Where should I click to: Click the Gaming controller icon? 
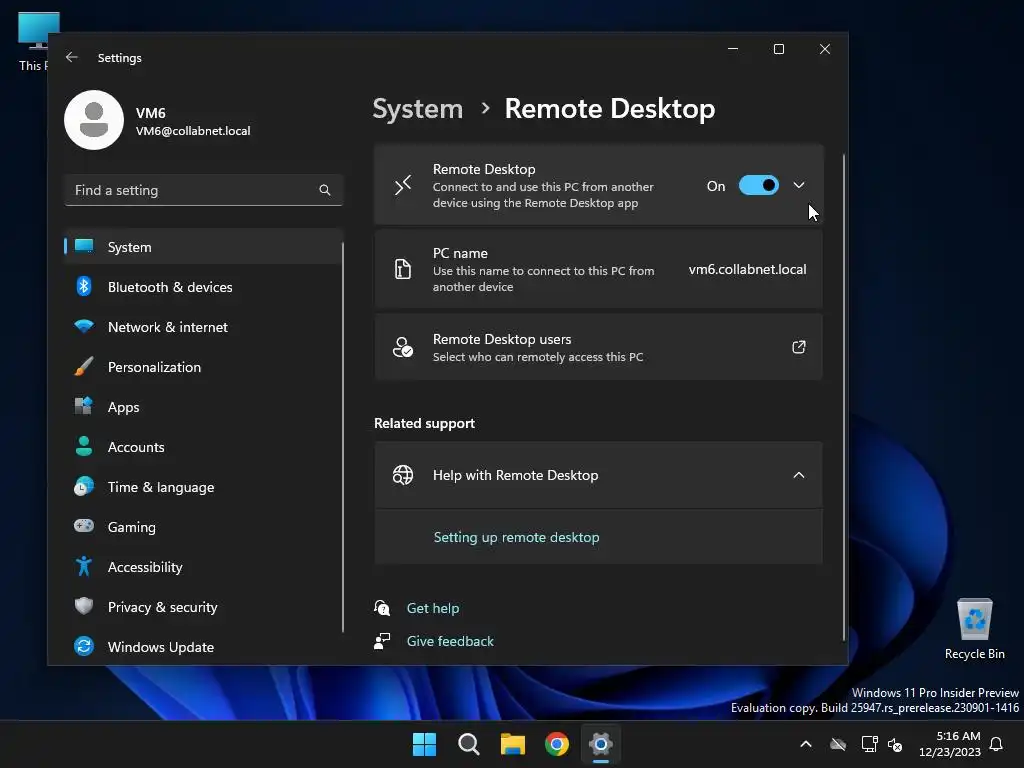pyautogui.click(x=84, y=526)
